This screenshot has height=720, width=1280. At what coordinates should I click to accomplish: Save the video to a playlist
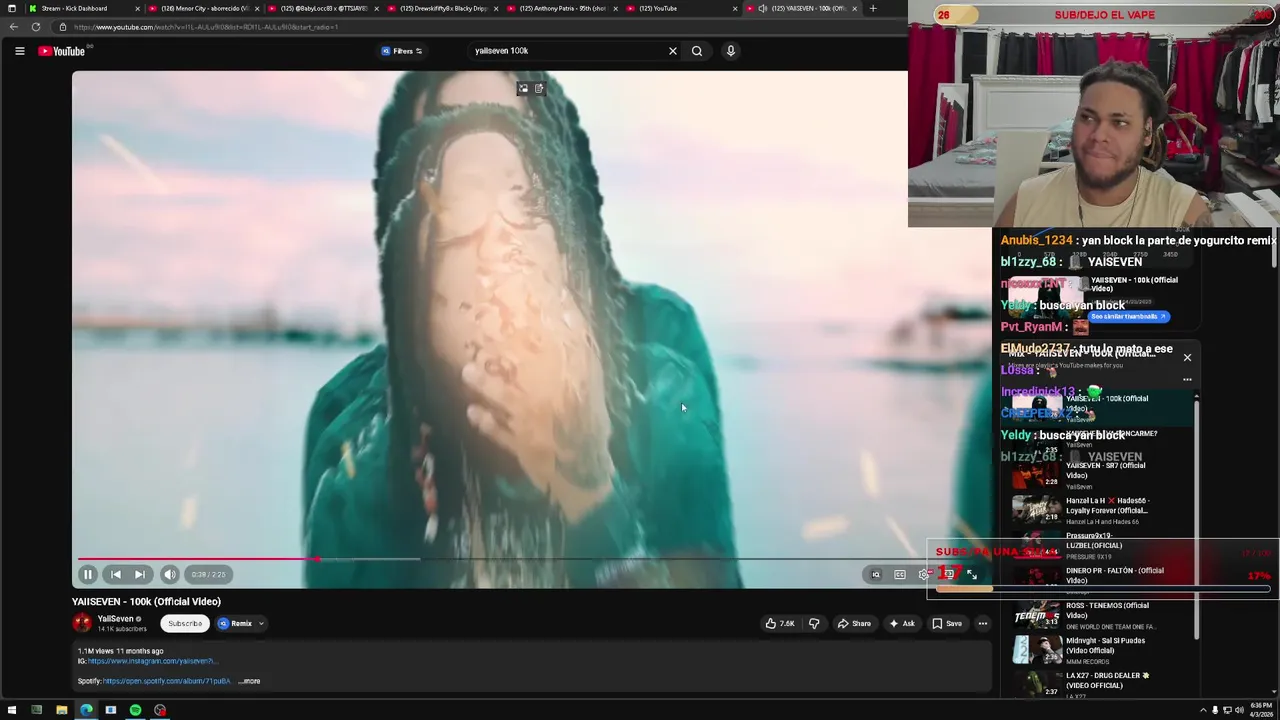tap(947, 623)
